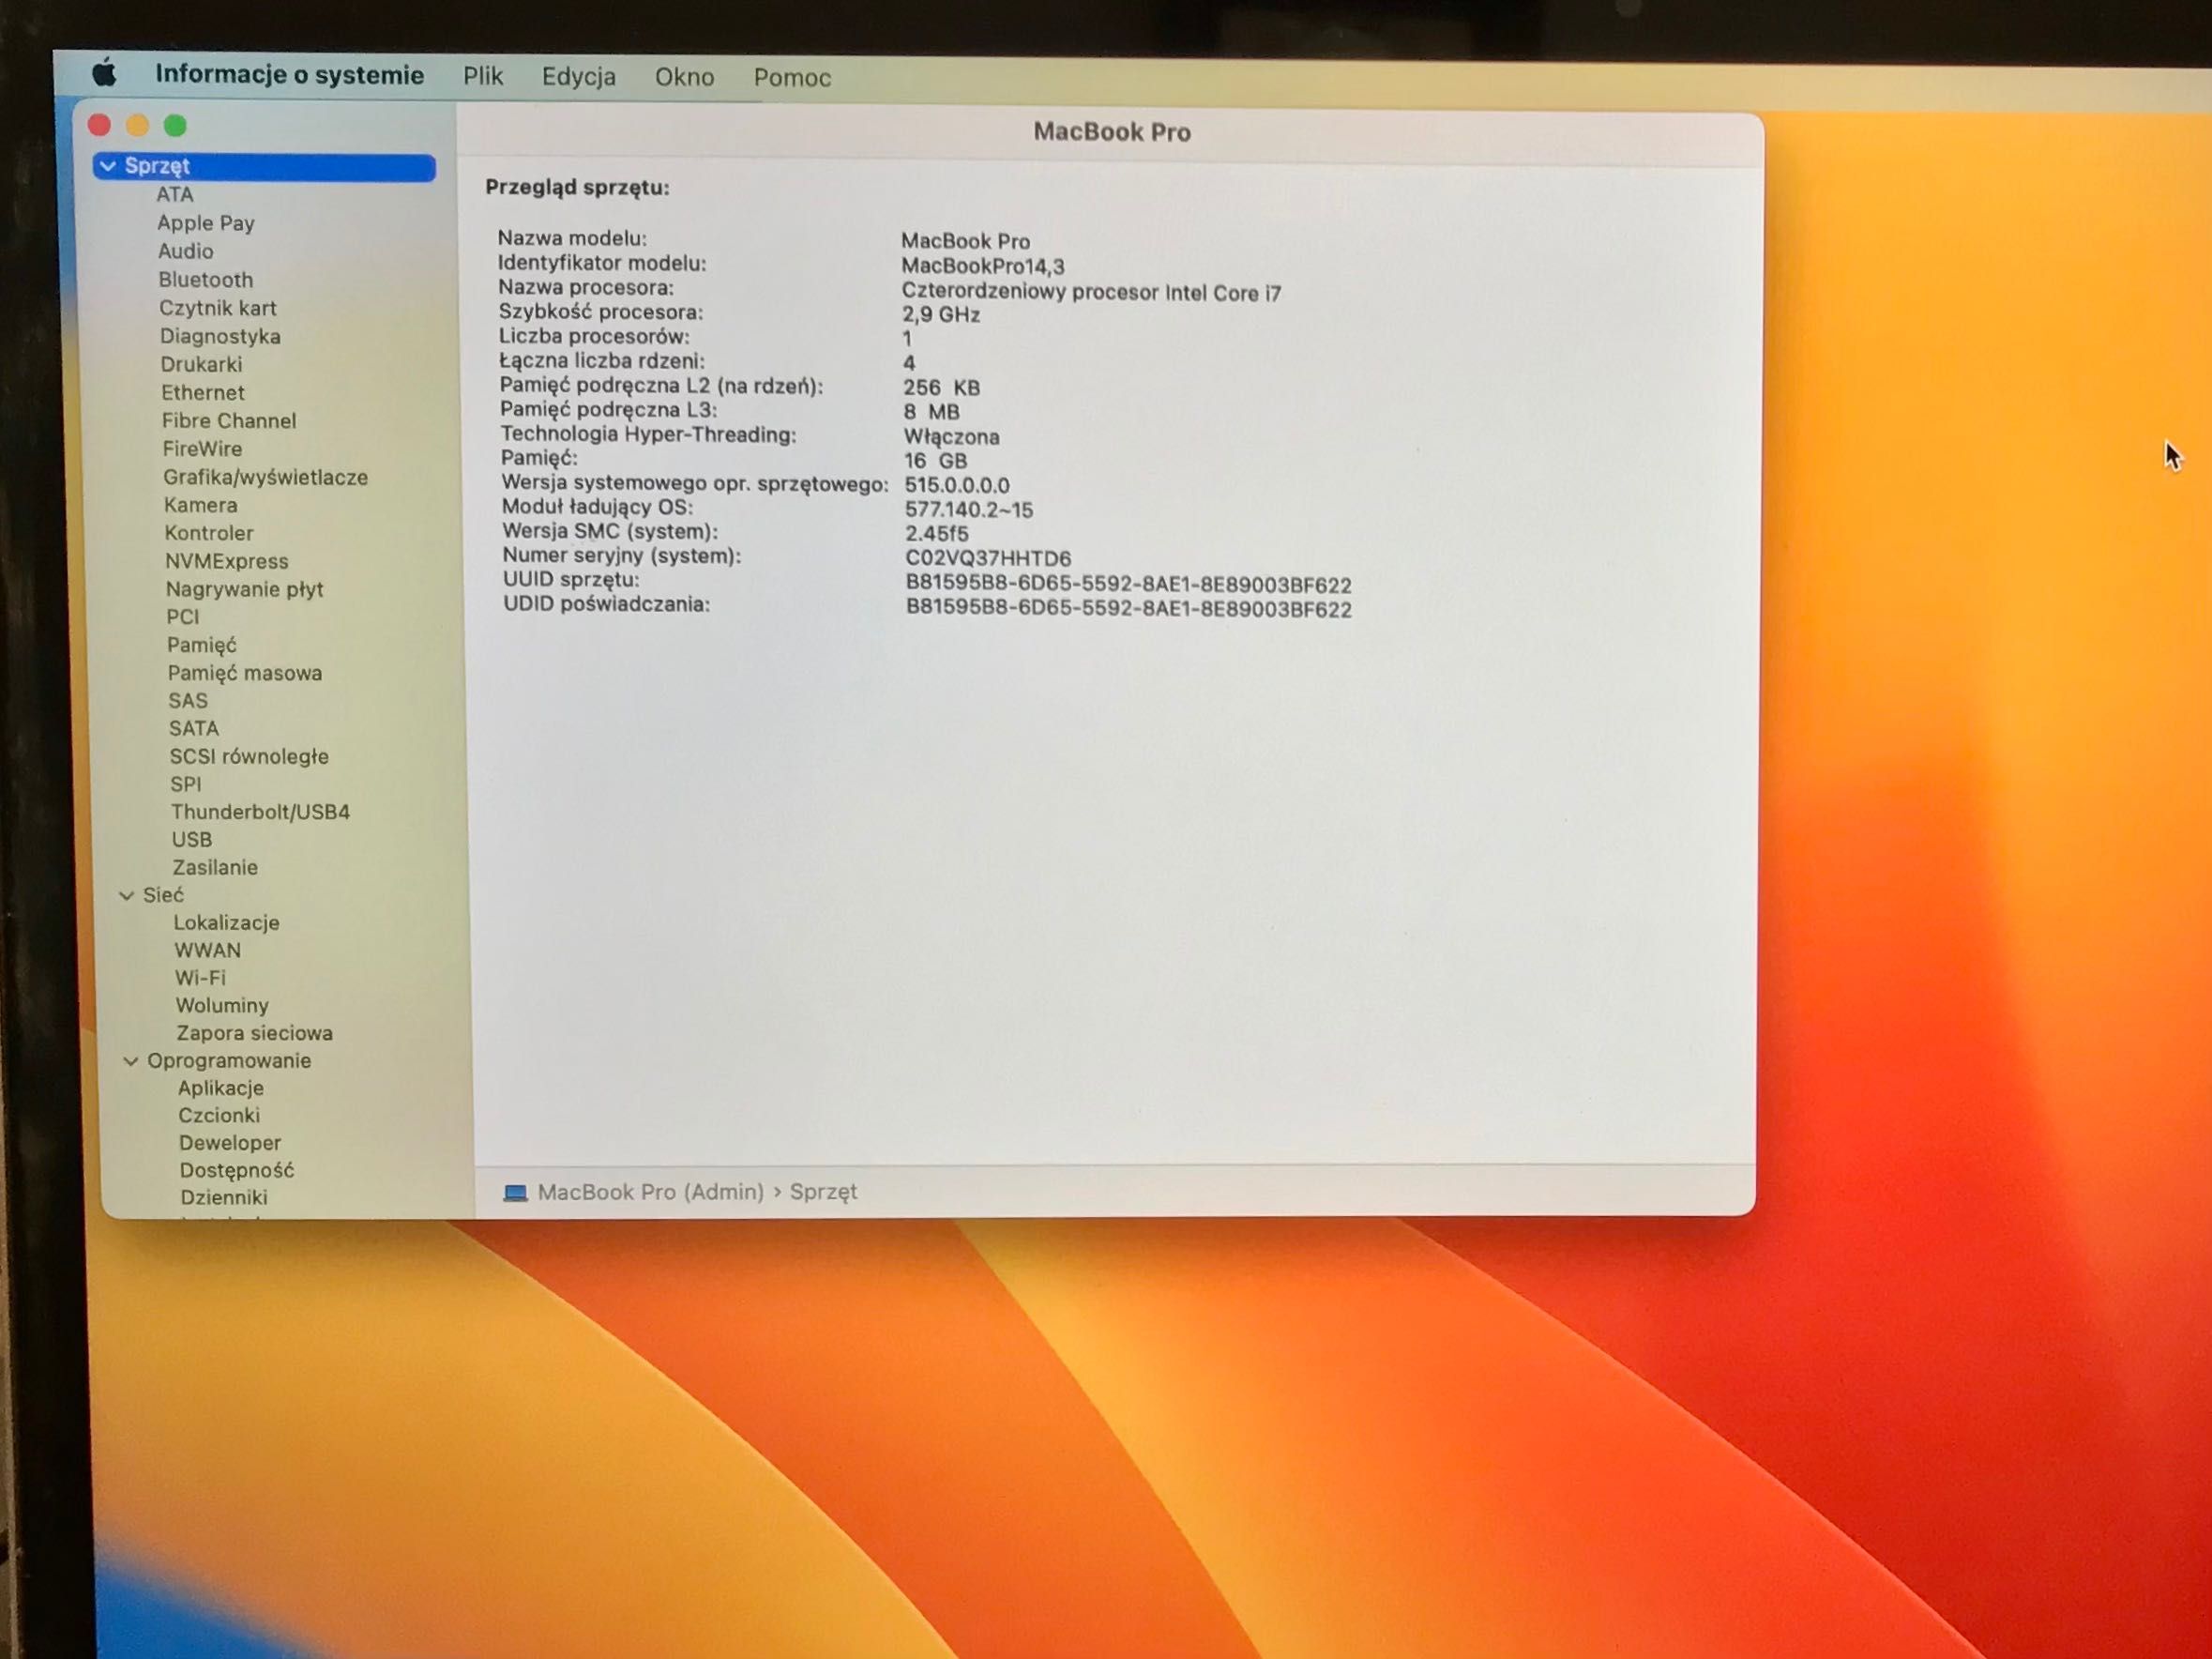Click the serial number value C02VQ37HHTD6
This screenshot has width=2212, height=1659.
(x=988, y=558)
